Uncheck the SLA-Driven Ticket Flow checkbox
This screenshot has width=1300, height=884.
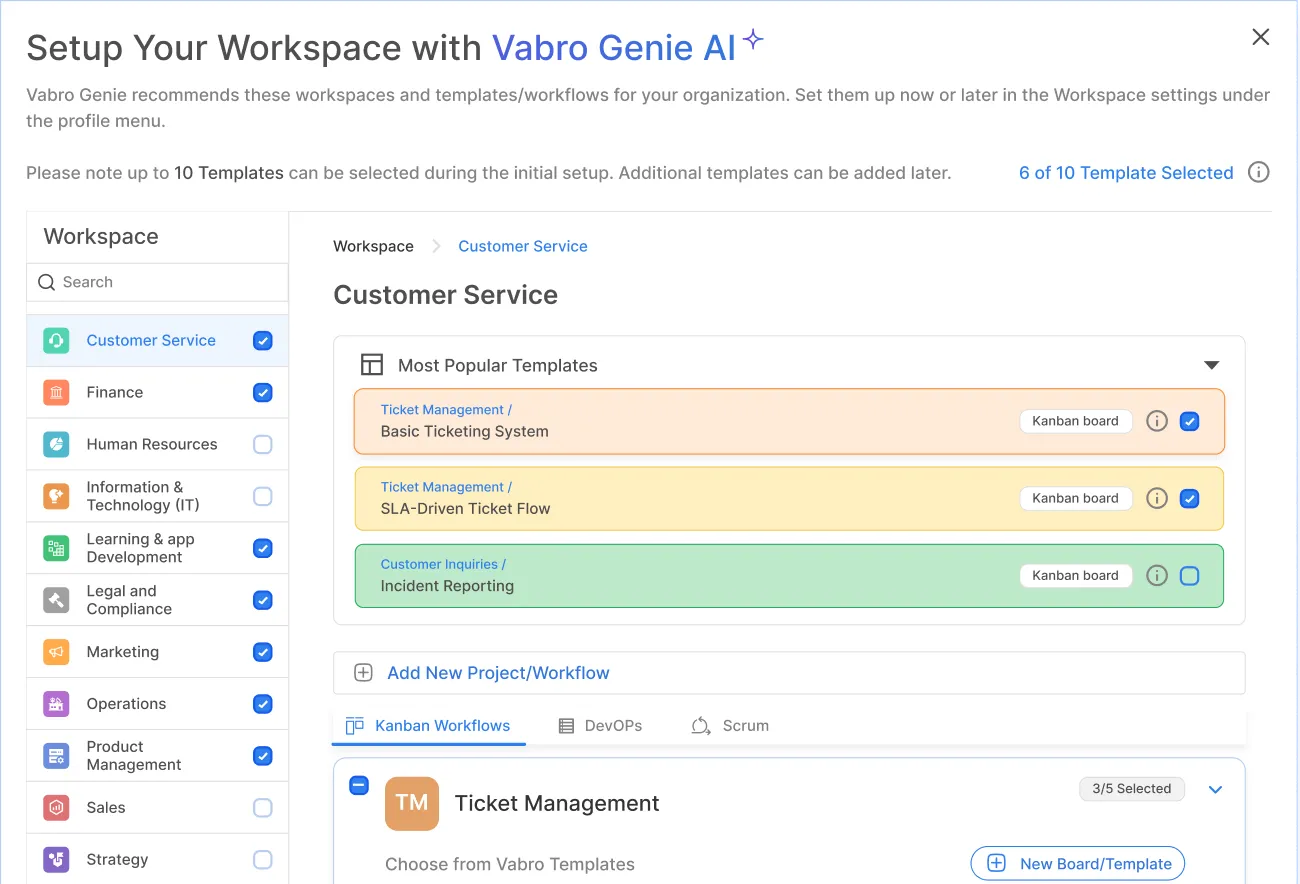tap(1189, 498)
